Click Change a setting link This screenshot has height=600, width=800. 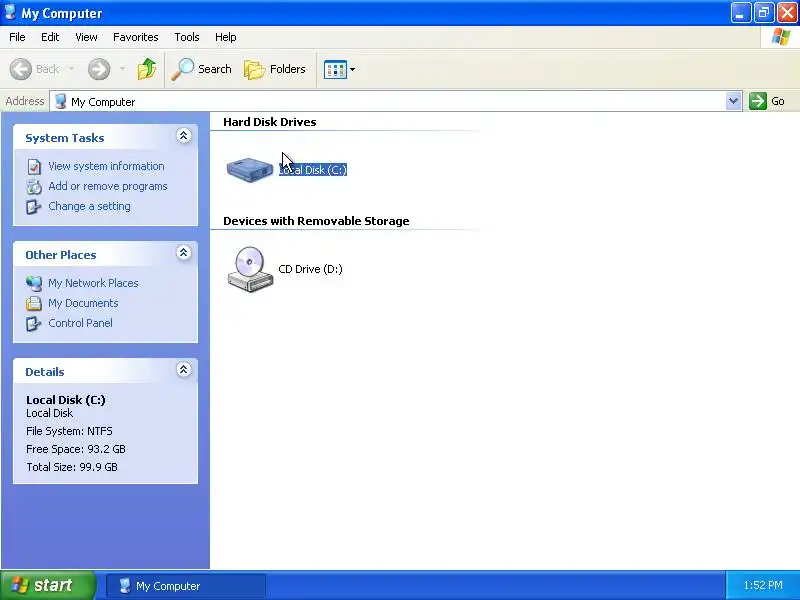pyautogui.click(x=89, y=206)
